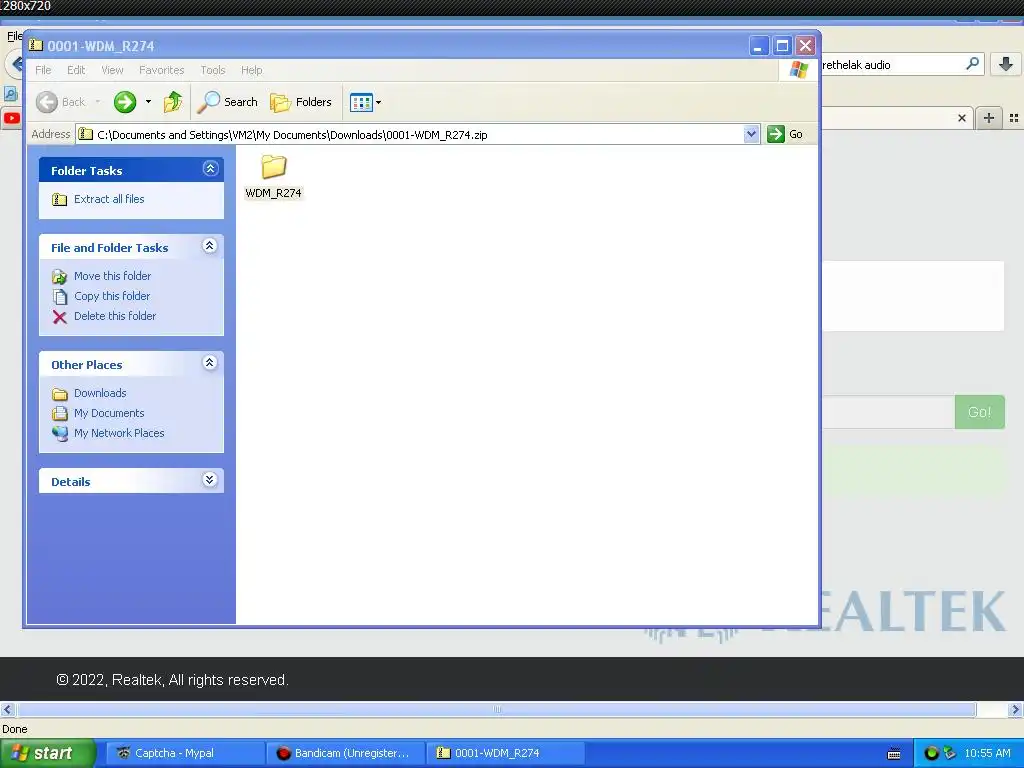
Task: Click Move this folder icon
Action: click(x=59, y=276)
